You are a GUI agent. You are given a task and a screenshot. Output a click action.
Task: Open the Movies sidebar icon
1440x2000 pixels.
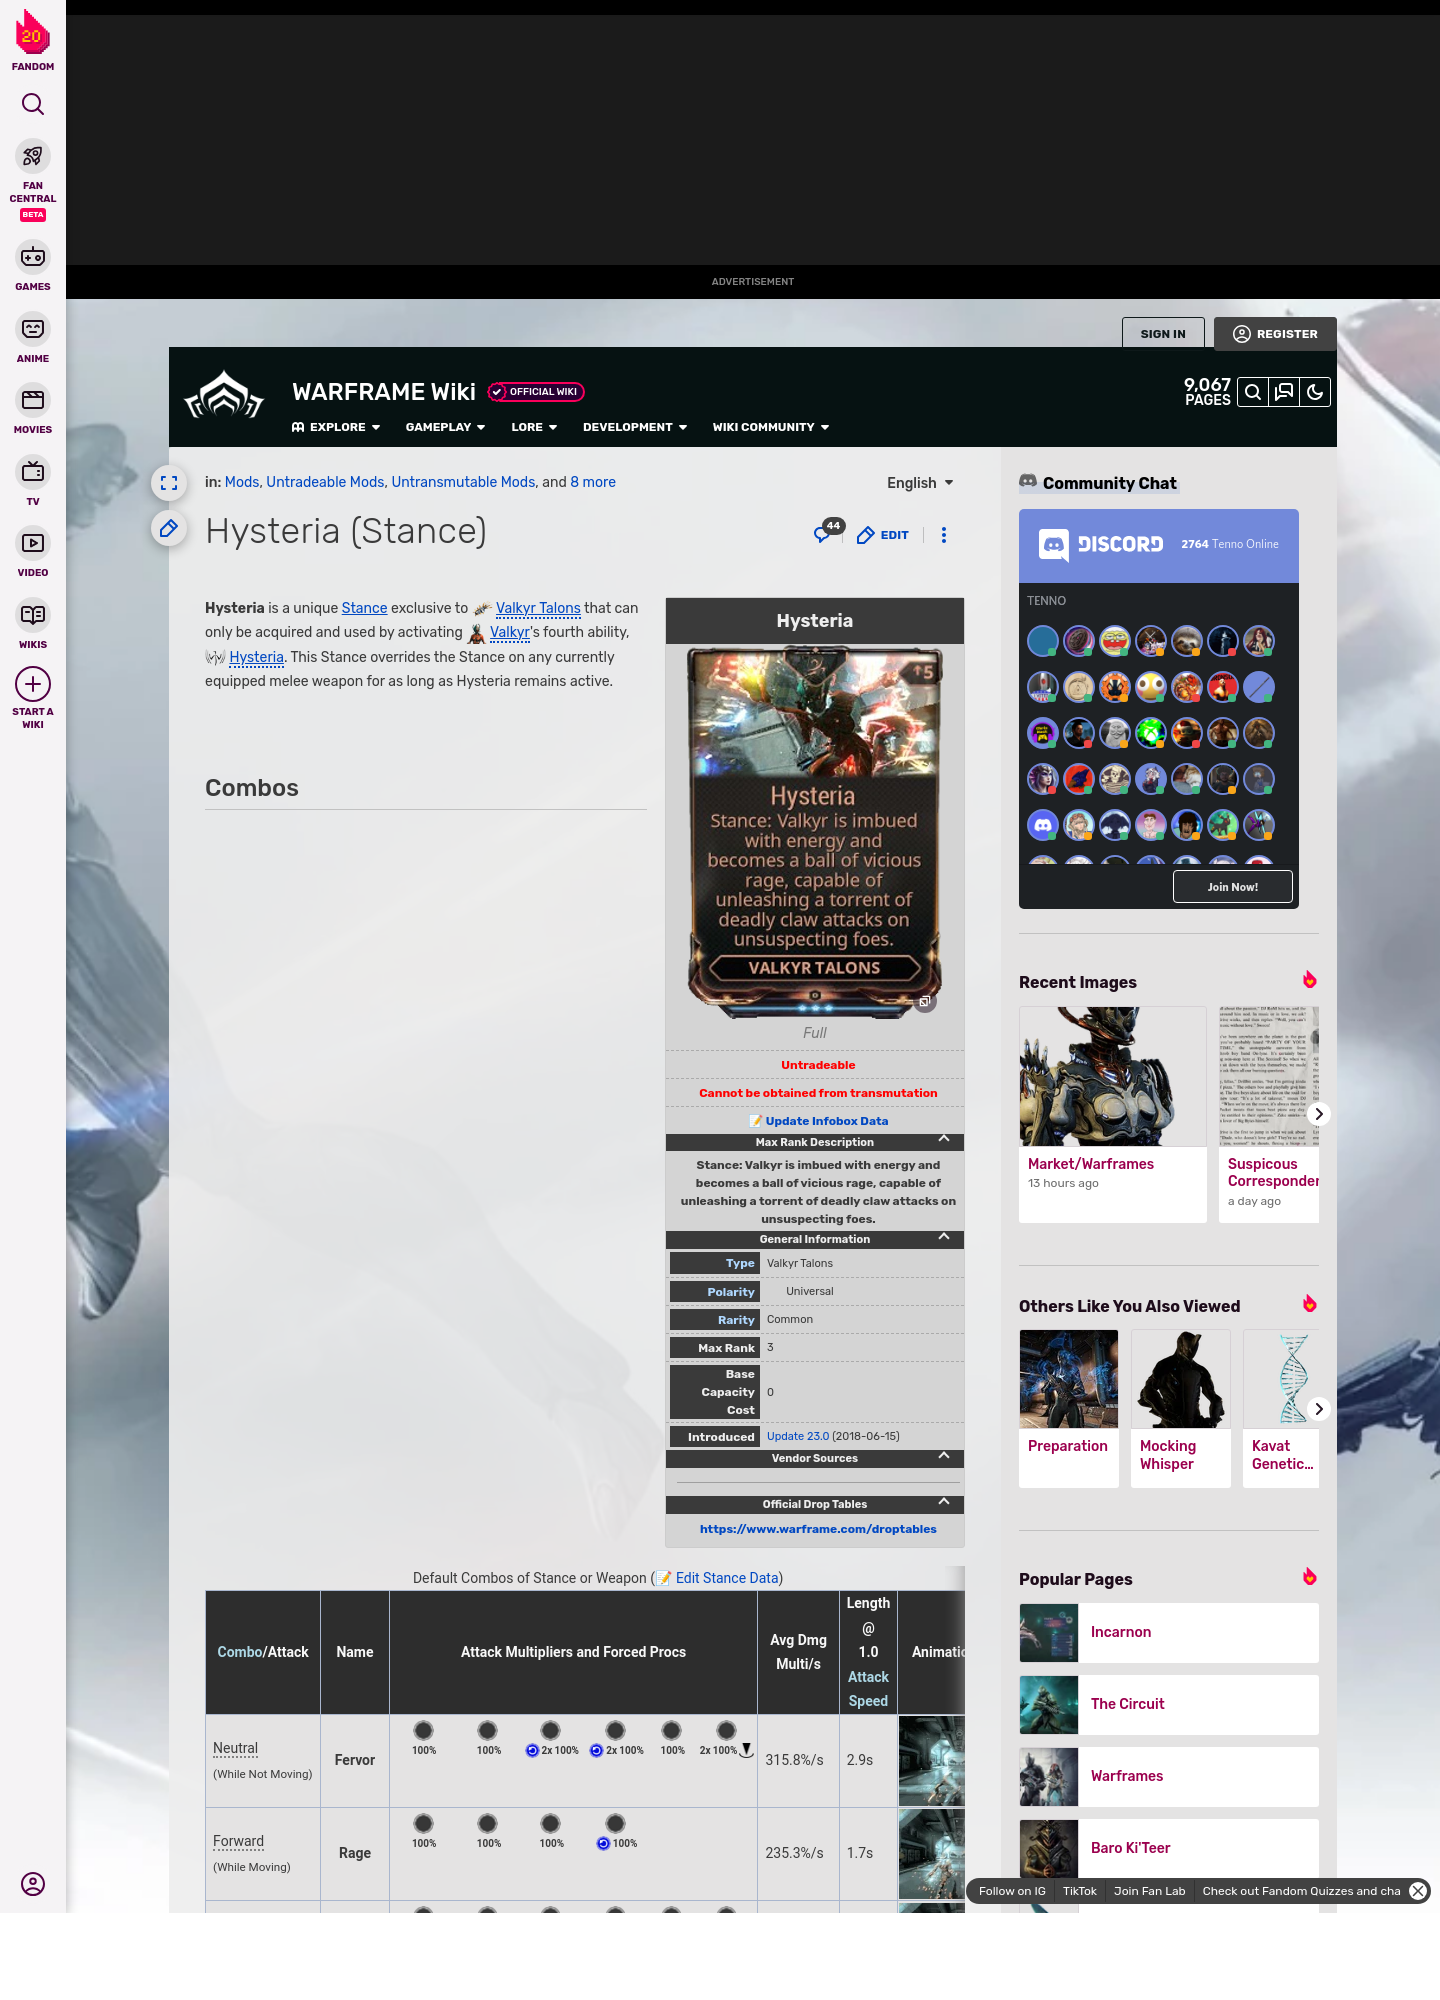coord(33,400)
